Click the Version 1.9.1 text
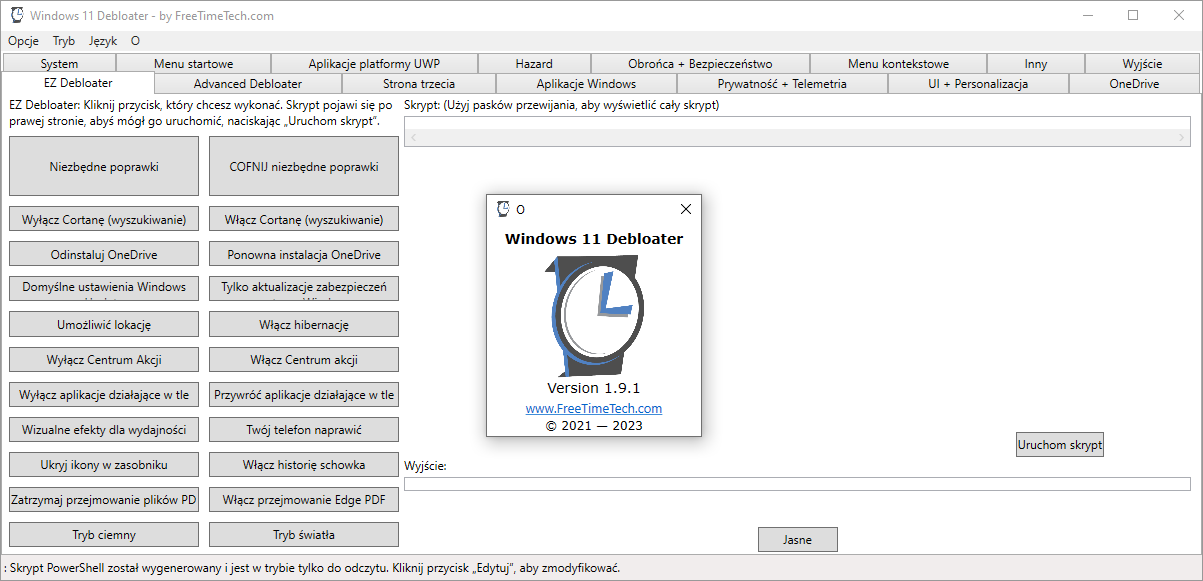 [593, 388]
